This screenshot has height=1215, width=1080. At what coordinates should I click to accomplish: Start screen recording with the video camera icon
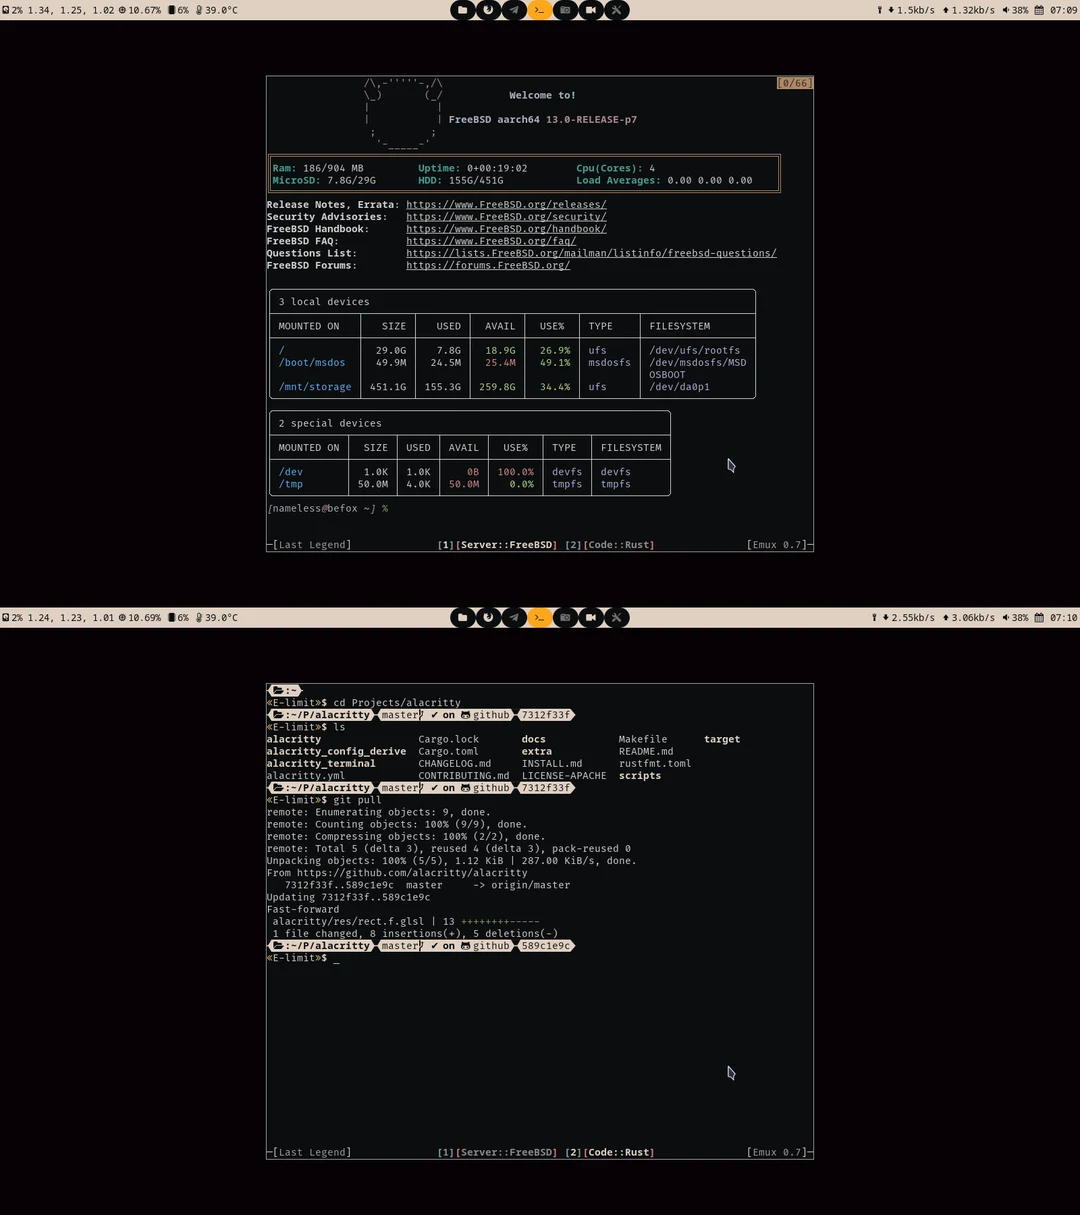click(591, 10)
